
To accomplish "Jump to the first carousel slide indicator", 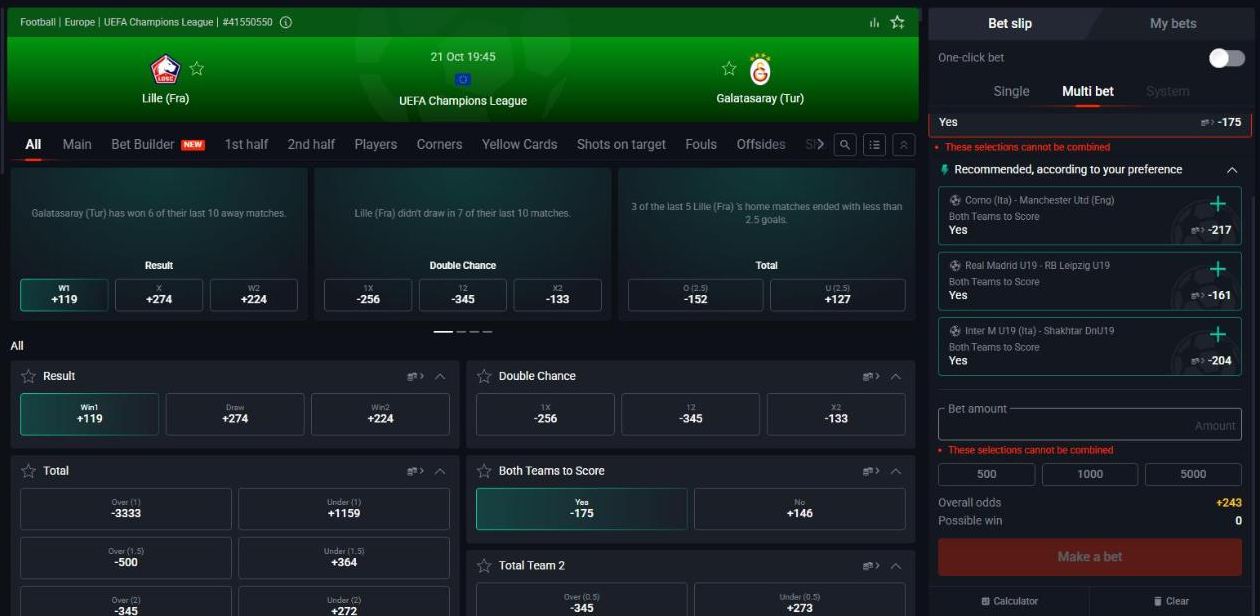I will pyautogui.click(x=443, y=331).
